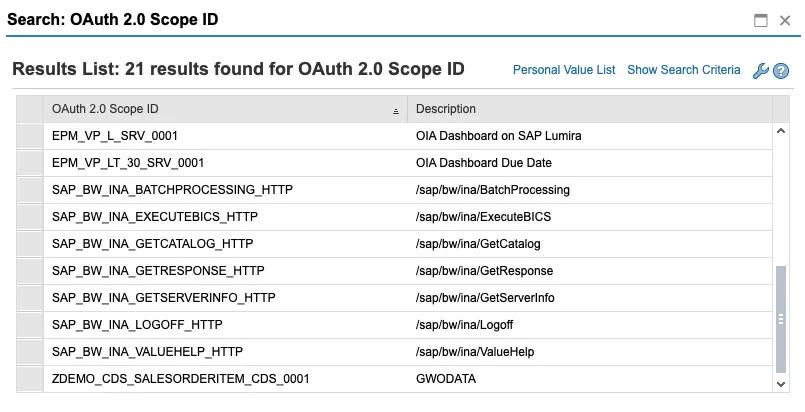805x412 pixels.
Task: Click the blue help question mark icon
Action: click(x=781, y=71)
